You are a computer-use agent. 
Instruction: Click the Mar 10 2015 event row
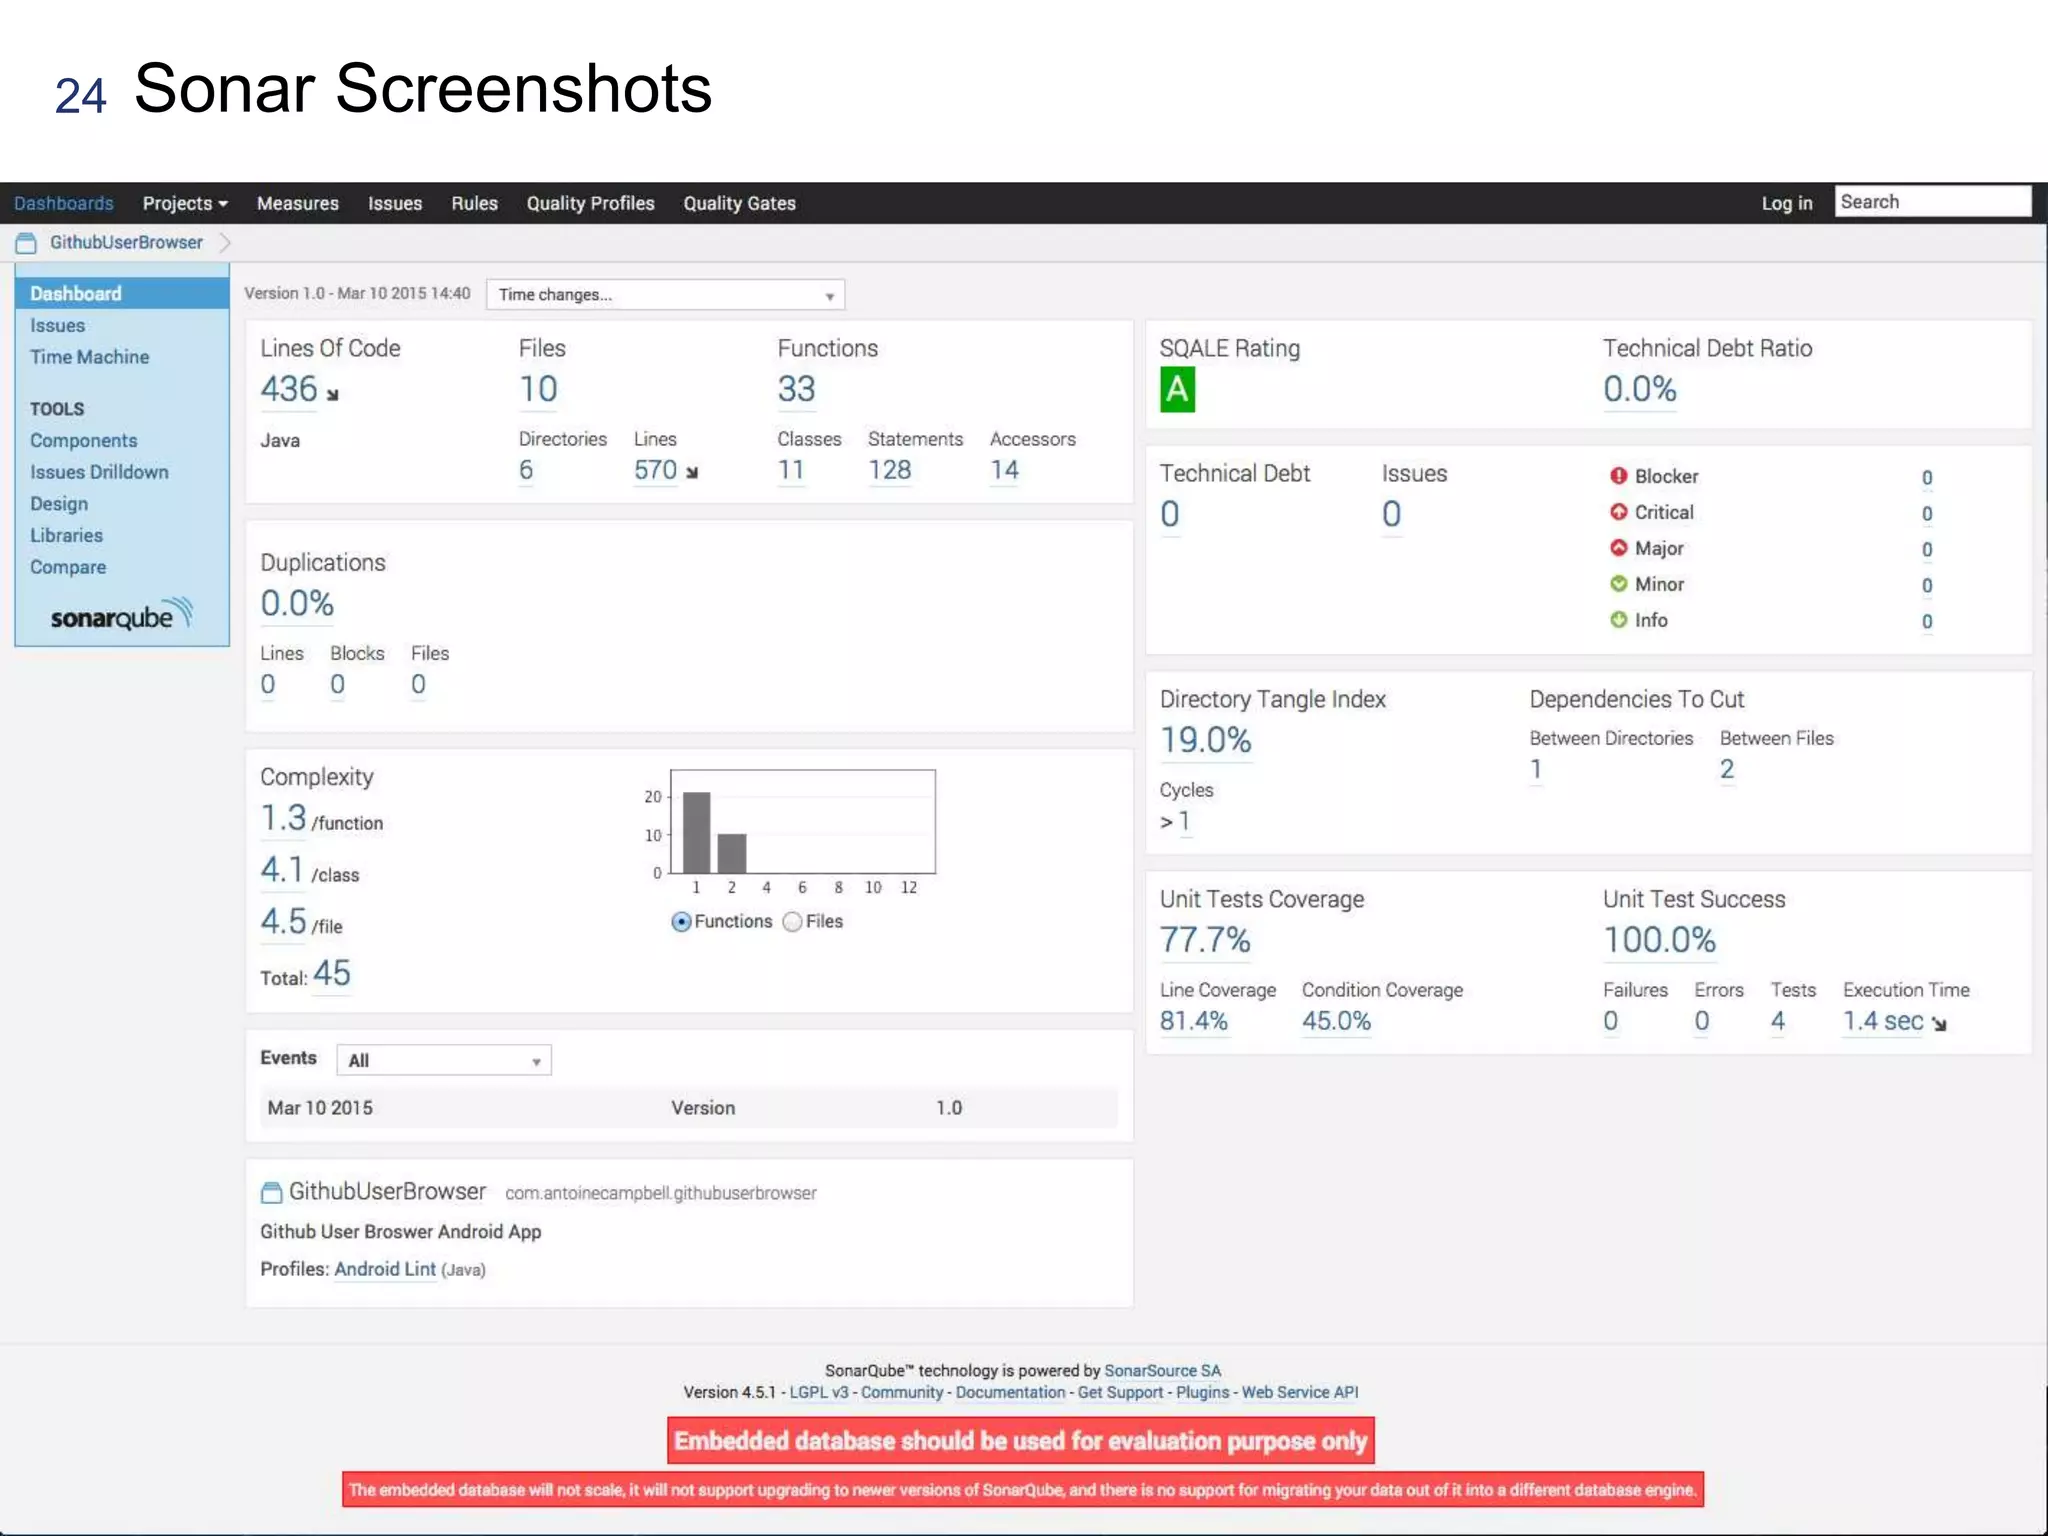(689, 1108)
